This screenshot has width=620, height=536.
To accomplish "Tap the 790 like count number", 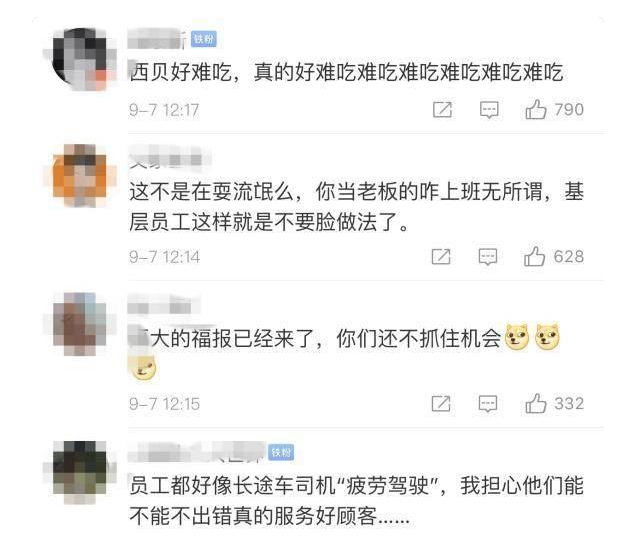I will pyautogui.click(x=569, y=109).
